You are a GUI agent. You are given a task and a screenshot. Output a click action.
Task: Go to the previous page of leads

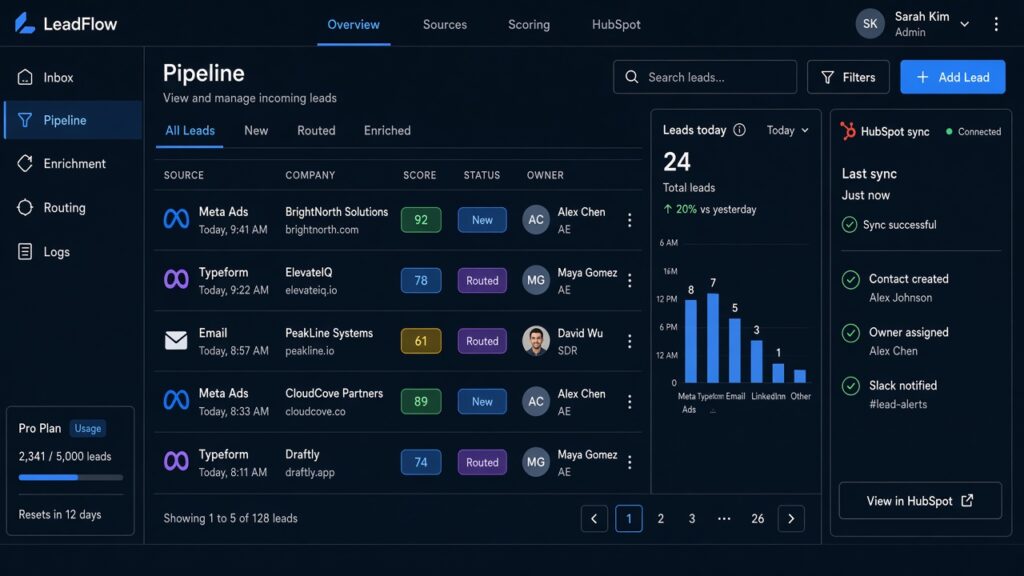click(594, 519)
